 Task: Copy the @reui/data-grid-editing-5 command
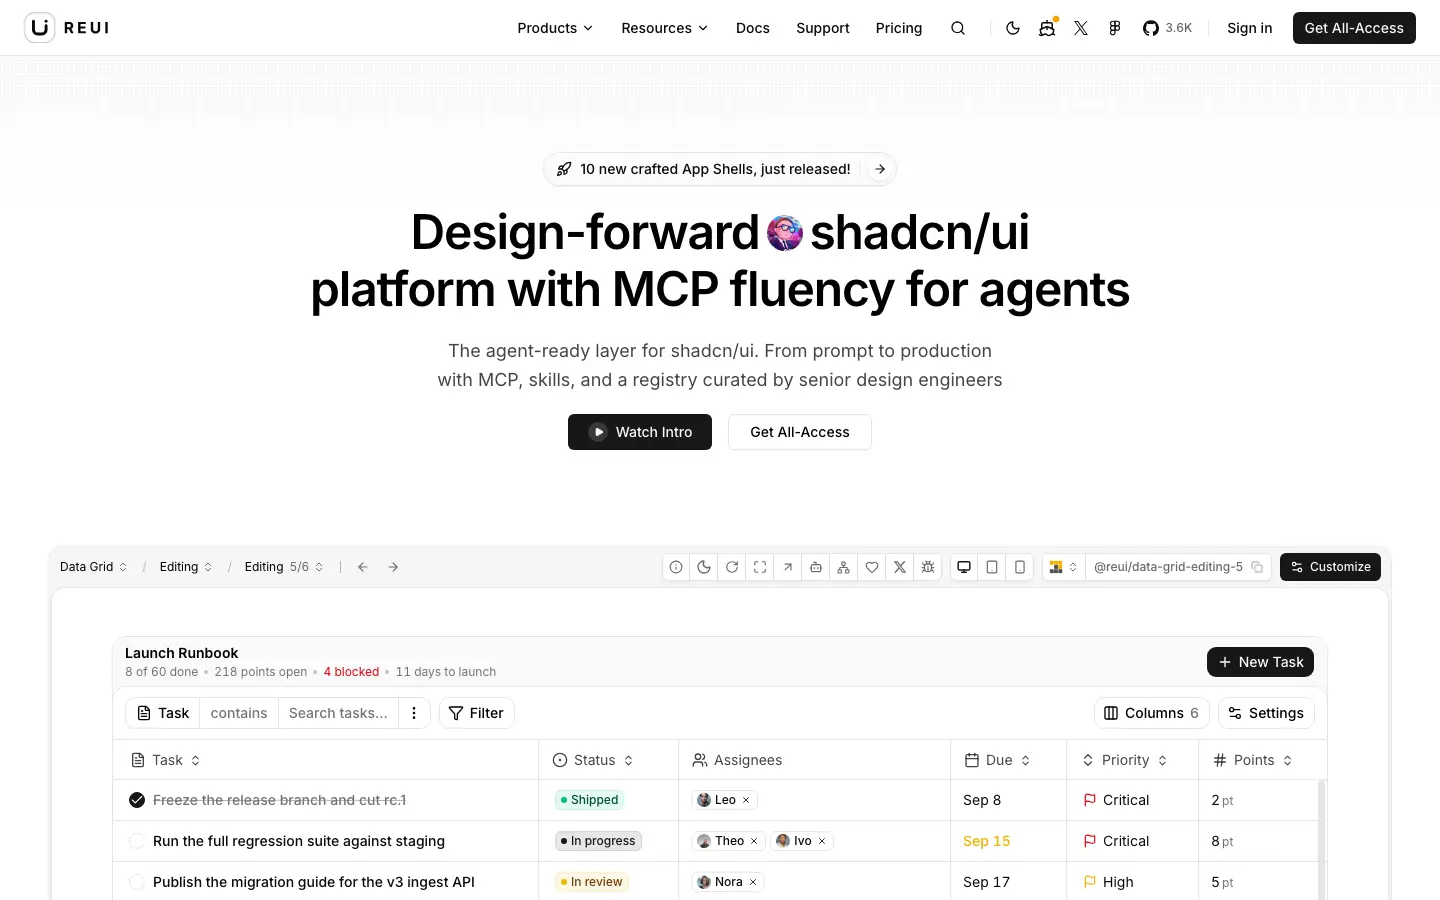click(x=1257, y=567)
